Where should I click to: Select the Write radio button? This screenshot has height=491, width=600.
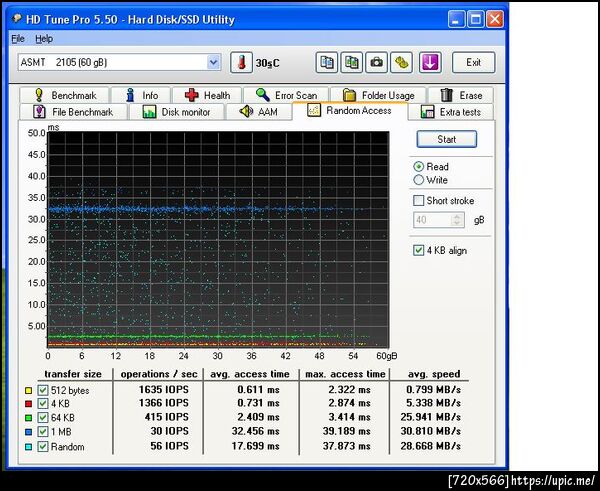click(419, 180)
